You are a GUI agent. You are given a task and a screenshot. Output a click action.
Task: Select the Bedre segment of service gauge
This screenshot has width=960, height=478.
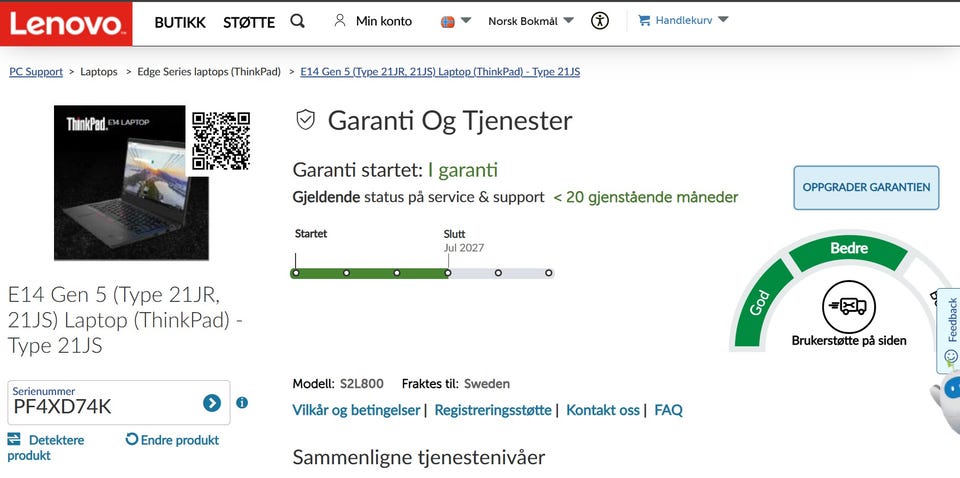tap(849, 250)
